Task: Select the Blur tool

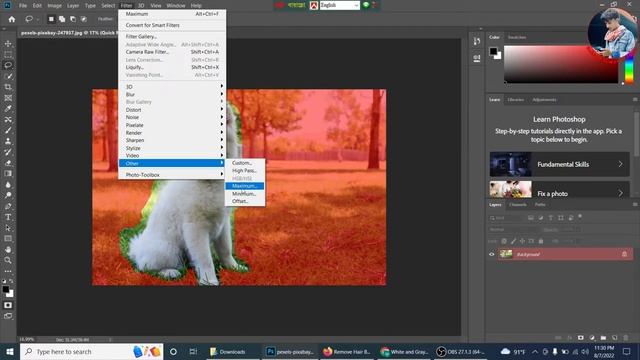Action: point(8,184)
